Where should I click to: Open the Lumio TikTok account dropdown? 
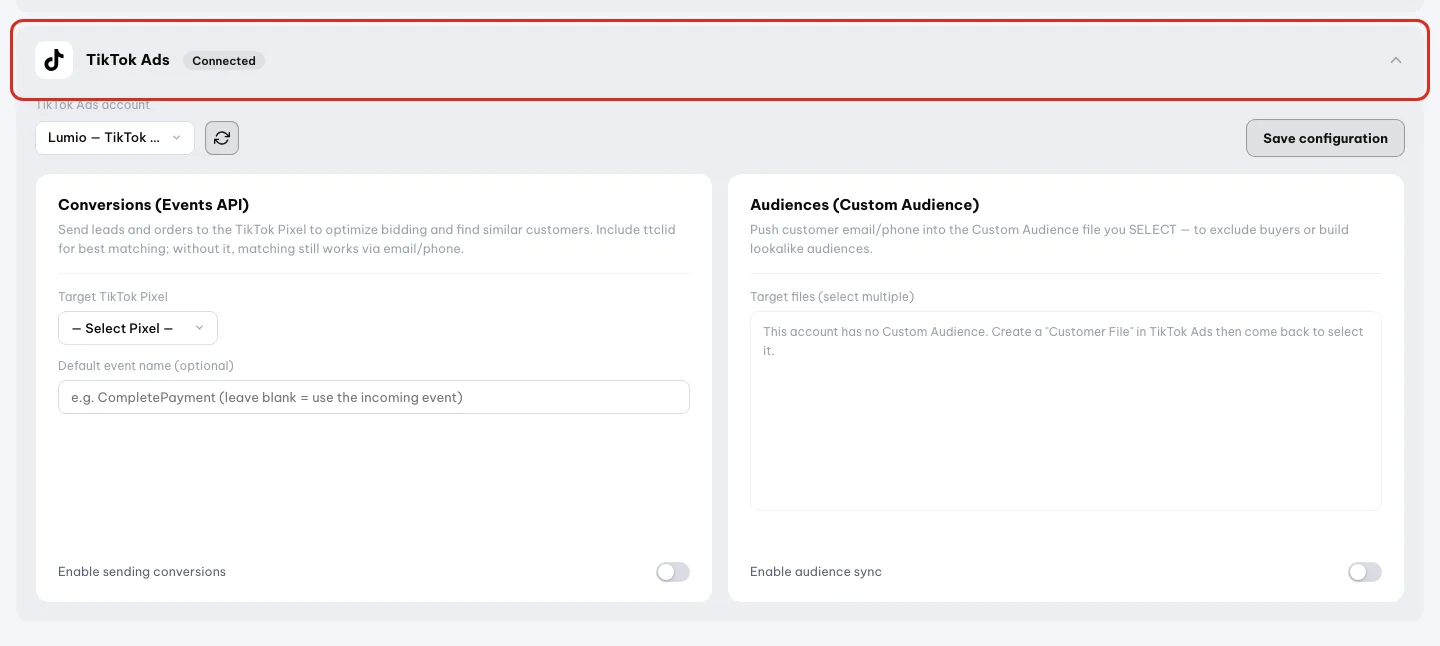(x=115, y=138)
